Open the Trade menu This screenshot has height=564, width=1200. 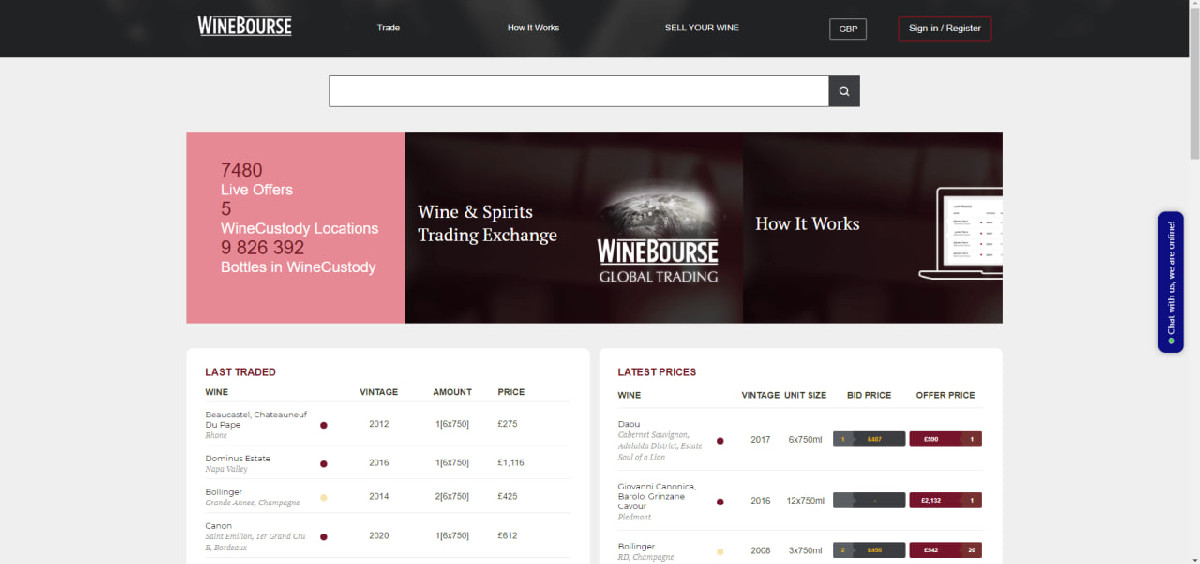click(x=388, y=28)
